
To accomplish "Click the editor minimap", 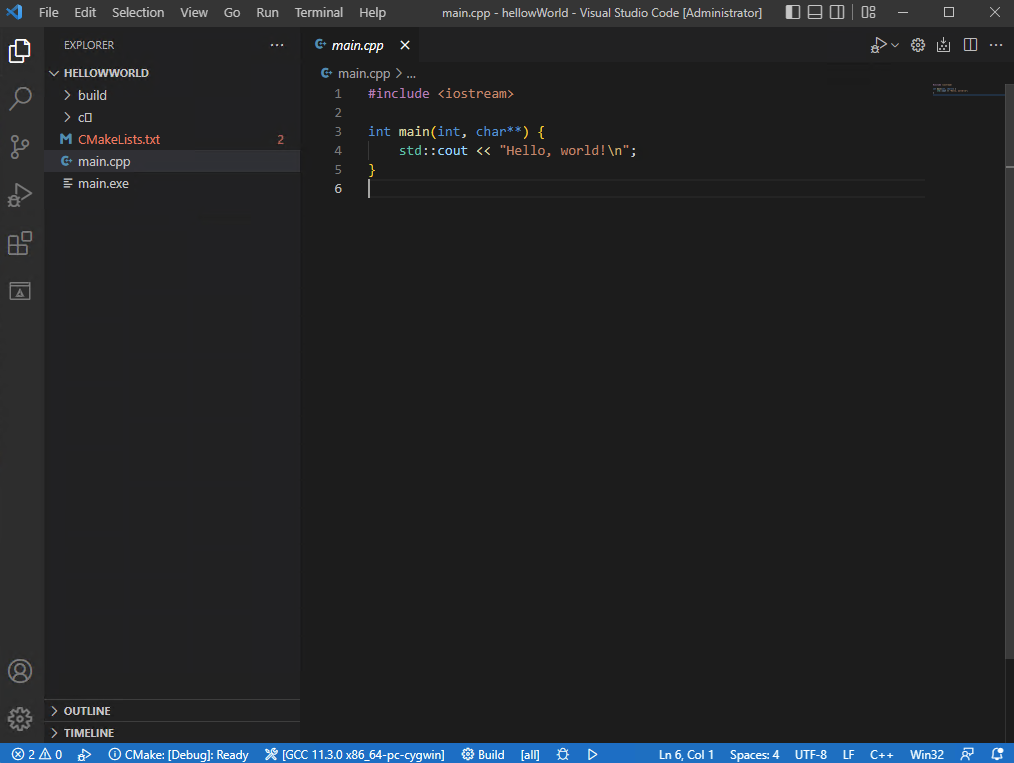I will 967,90.
